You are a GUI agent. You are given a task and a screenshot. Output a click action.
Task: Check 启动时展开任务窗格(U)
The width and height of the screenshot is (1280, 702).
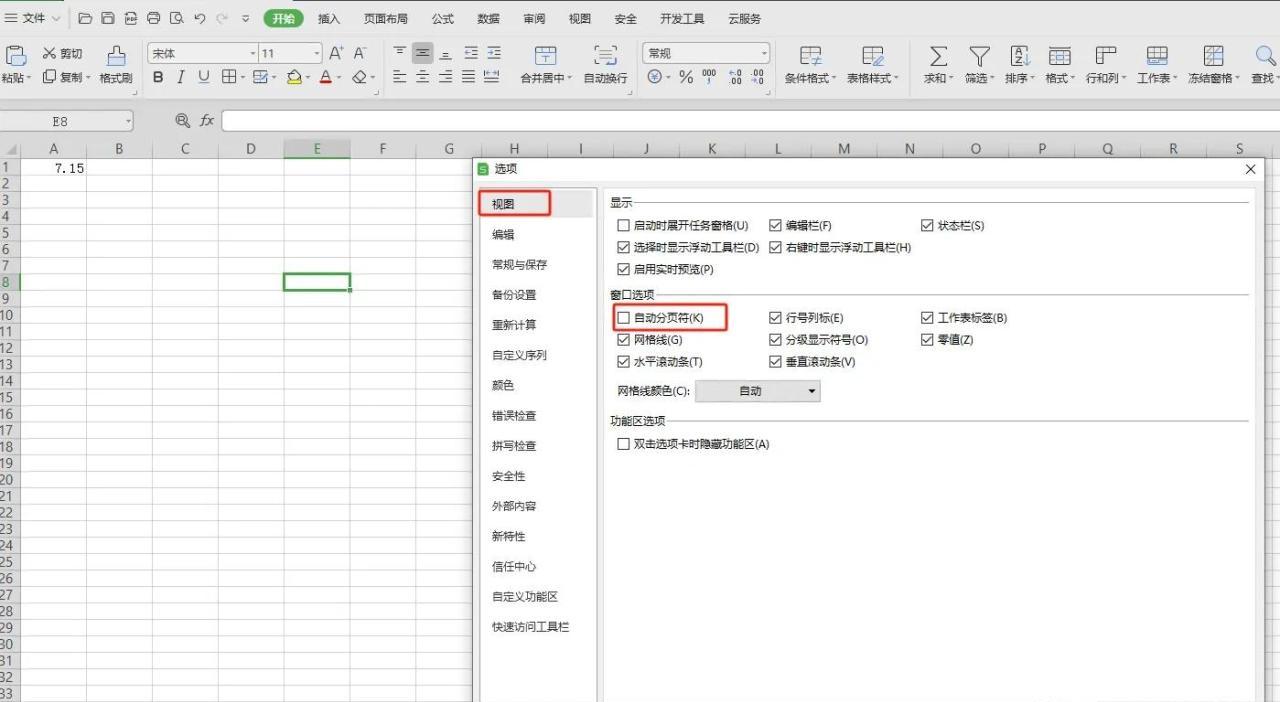(624, 226)
